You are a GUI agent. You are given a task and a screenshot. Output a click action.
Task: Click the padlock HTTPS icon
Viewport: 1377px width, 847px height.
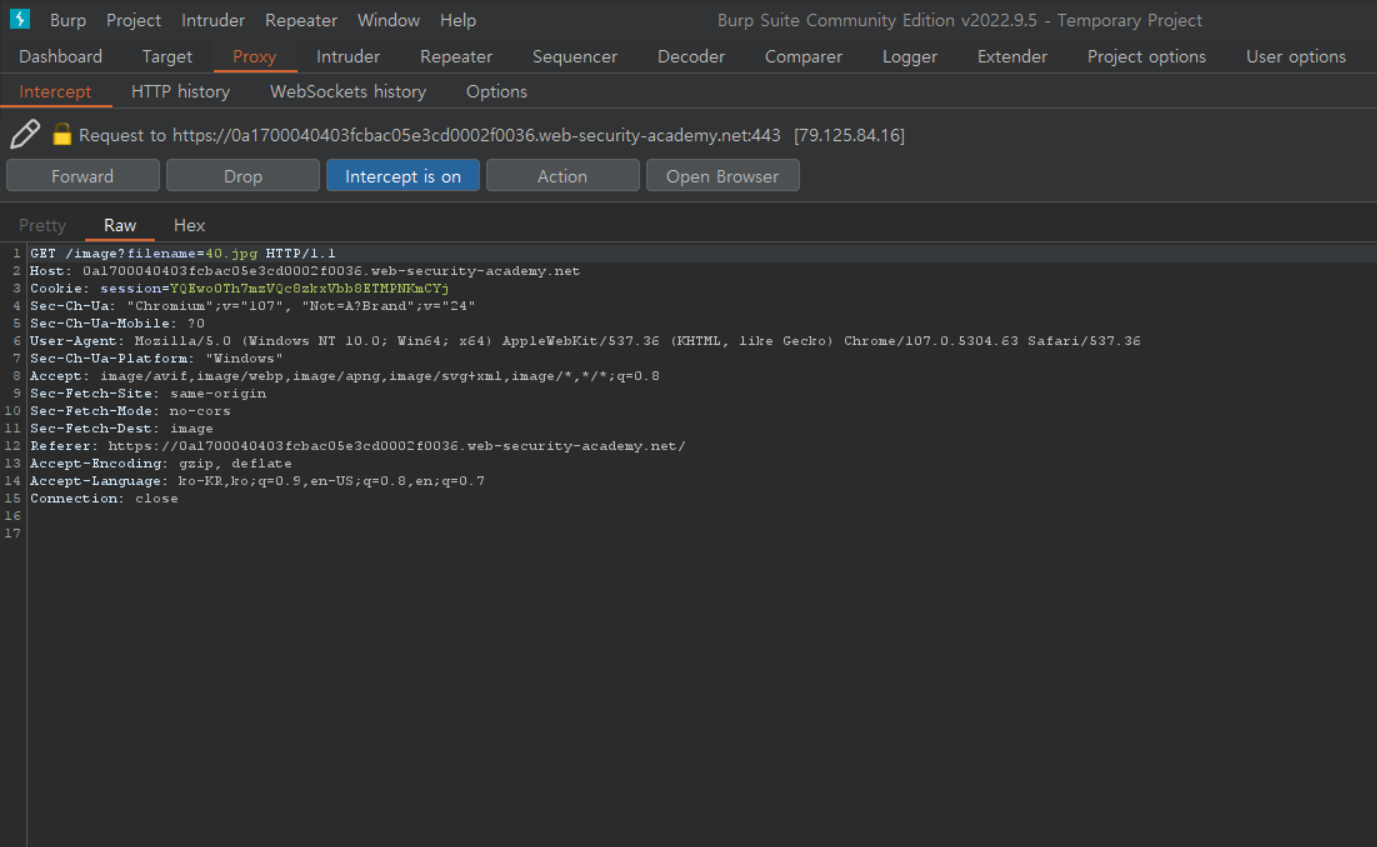coord(62,134)
